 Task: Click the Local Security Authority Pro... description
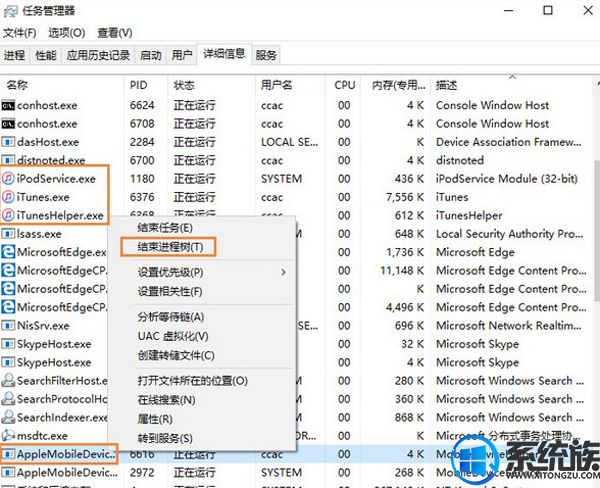(x=510, y=234)
